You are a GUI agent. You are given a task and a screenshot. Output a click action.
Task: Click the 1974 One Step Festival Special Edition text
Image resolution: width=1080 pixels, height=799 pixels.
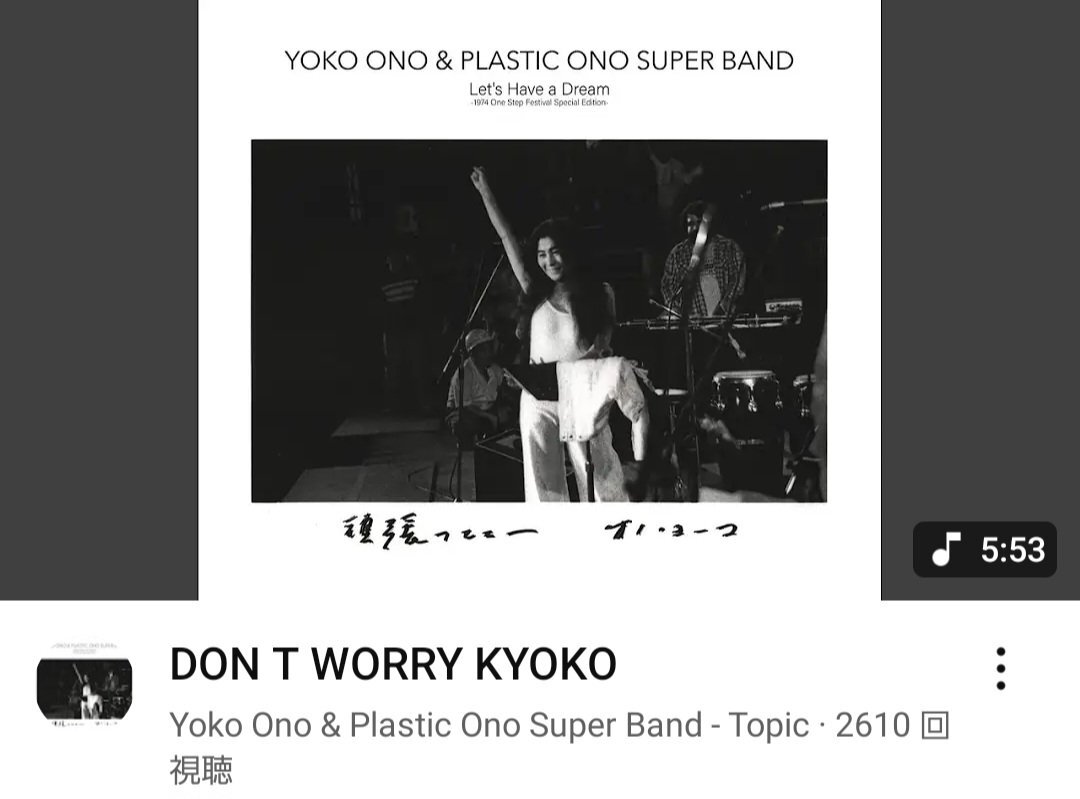click(x=539, y=103)
